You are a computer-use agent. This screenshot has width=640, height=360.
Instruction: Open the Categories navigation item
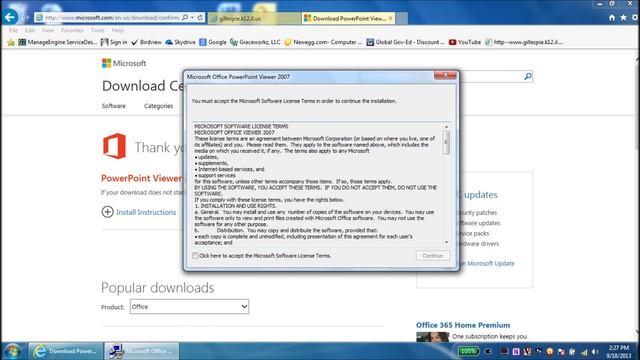point(158,106)
